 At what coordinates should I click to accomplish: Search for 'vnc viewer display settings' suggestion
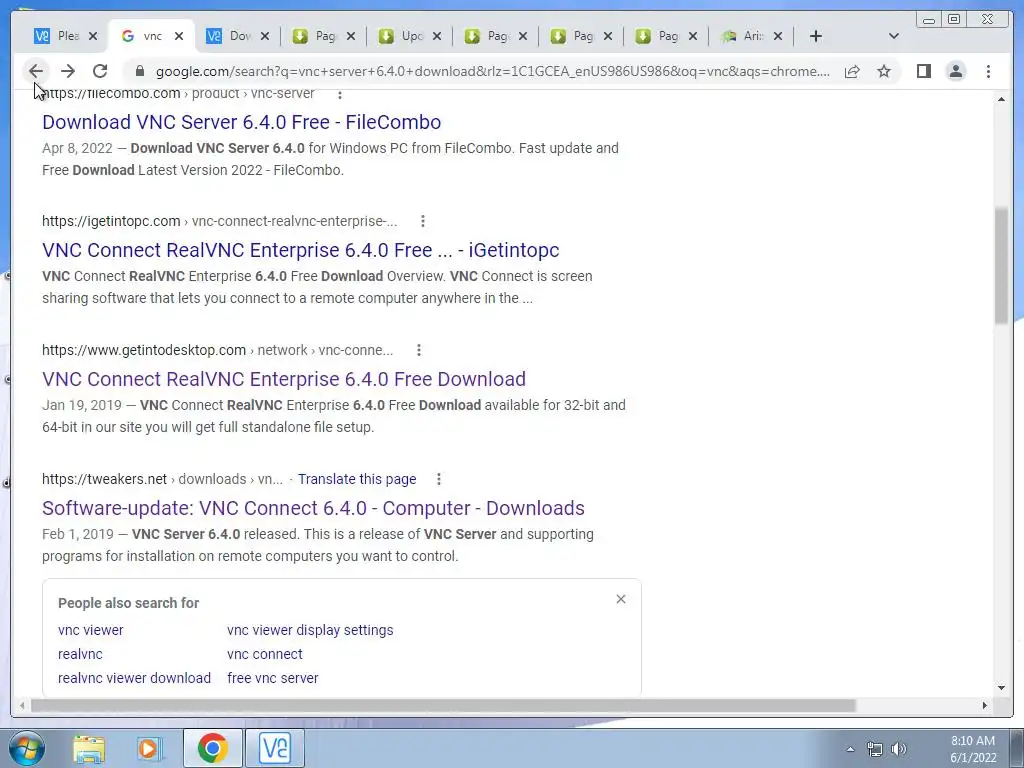pos(310,630)
